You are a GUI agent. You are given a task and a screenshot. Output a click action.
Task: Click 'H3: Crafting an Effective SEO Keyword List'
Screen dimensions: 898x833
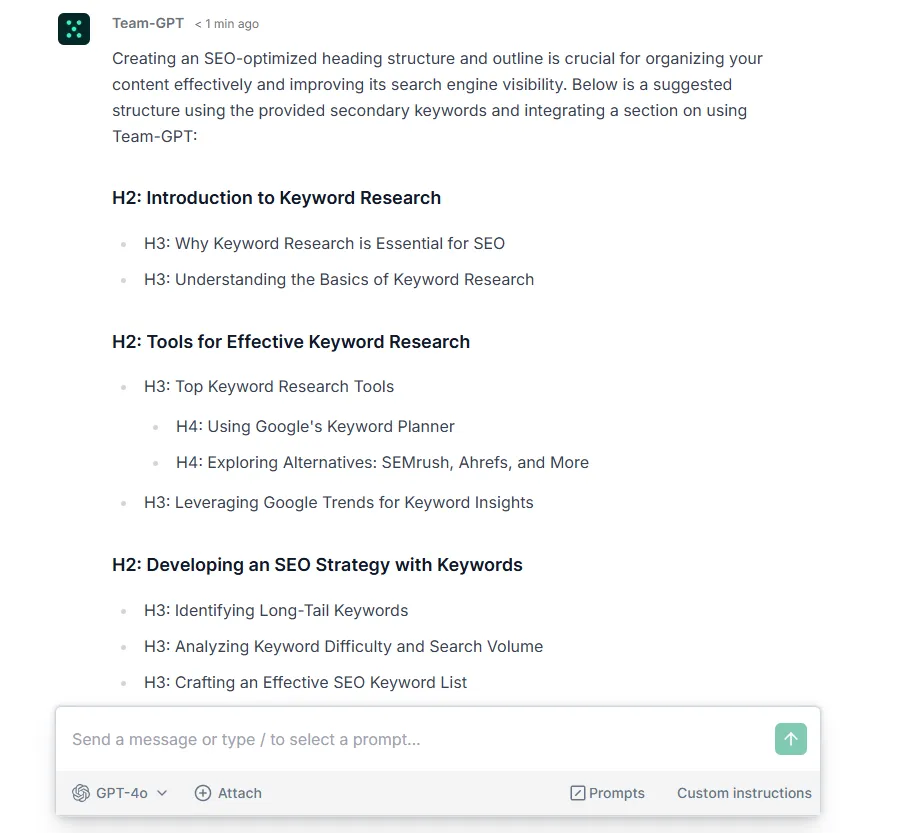(306, 682)
